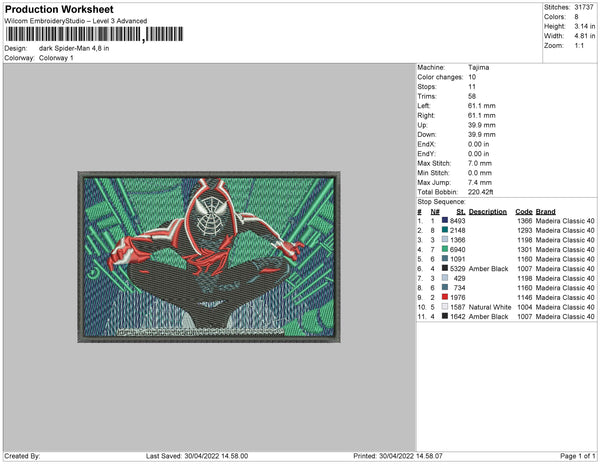
Task: Click the Max Stitch value 7.0 mm
Action: point(480,163)
